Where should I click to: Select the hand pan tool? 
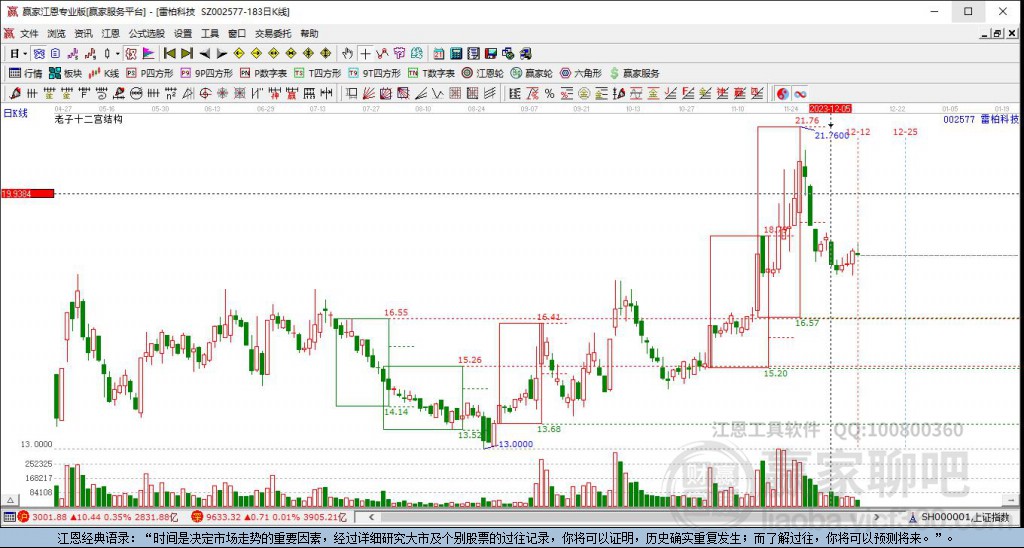pyautogui.click(x=347, y=54)
